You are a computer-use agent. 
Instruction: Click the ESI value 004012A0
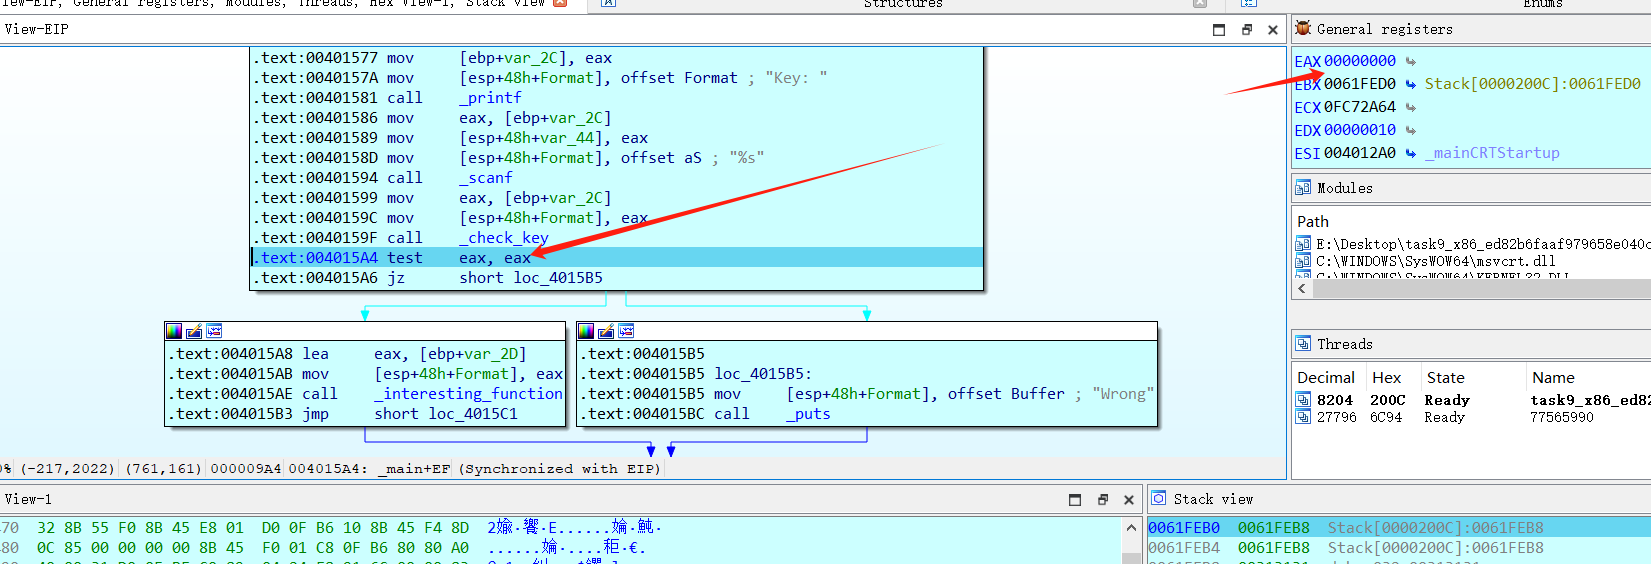click(x=1360, y=153)
